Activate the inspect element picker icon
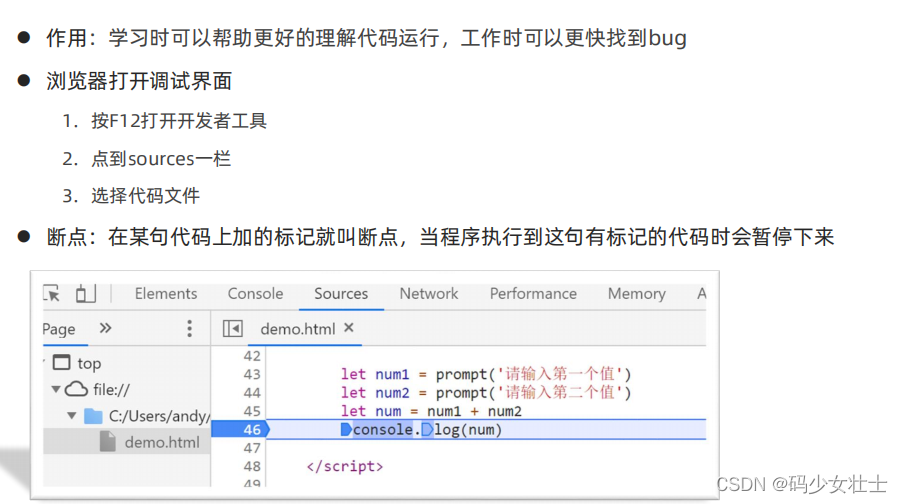903x504 pixels. click(x=51, y=293)
